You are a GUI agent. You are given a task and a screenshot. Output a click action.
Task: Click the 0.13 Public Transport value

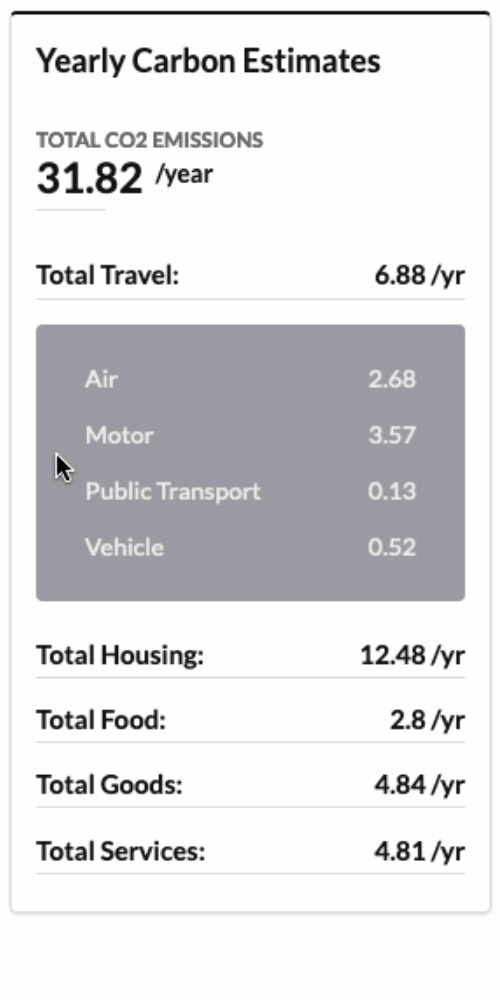tap(392, 491)
